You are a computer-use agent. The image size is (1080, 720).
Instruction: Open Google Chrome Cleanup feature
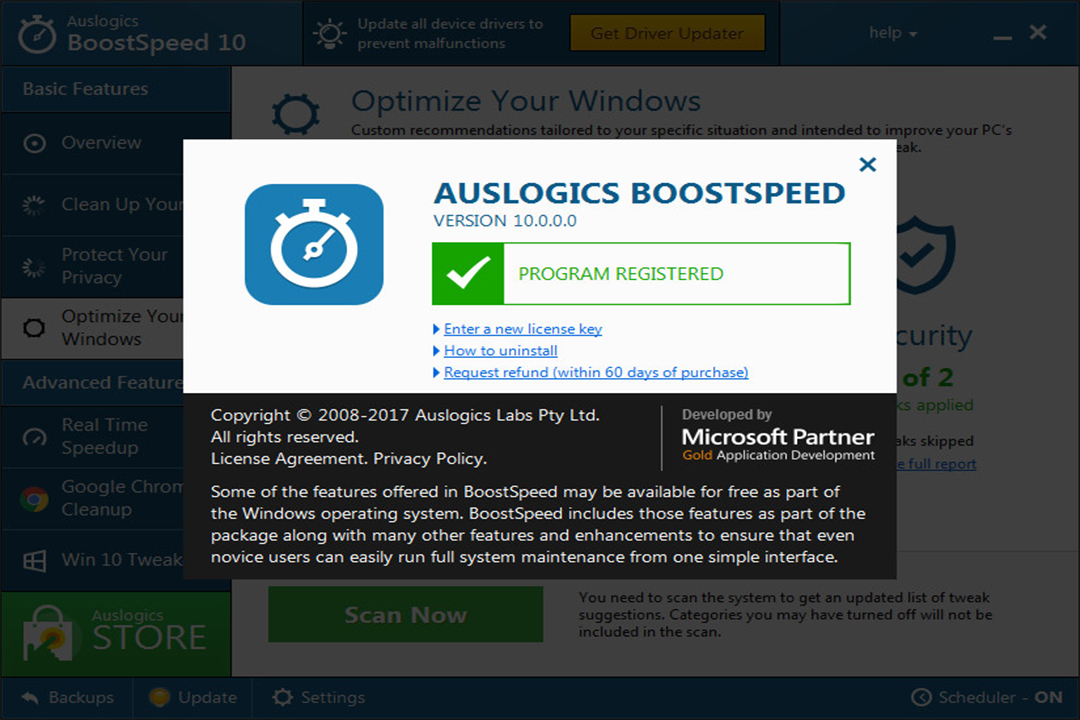(92, 498)
